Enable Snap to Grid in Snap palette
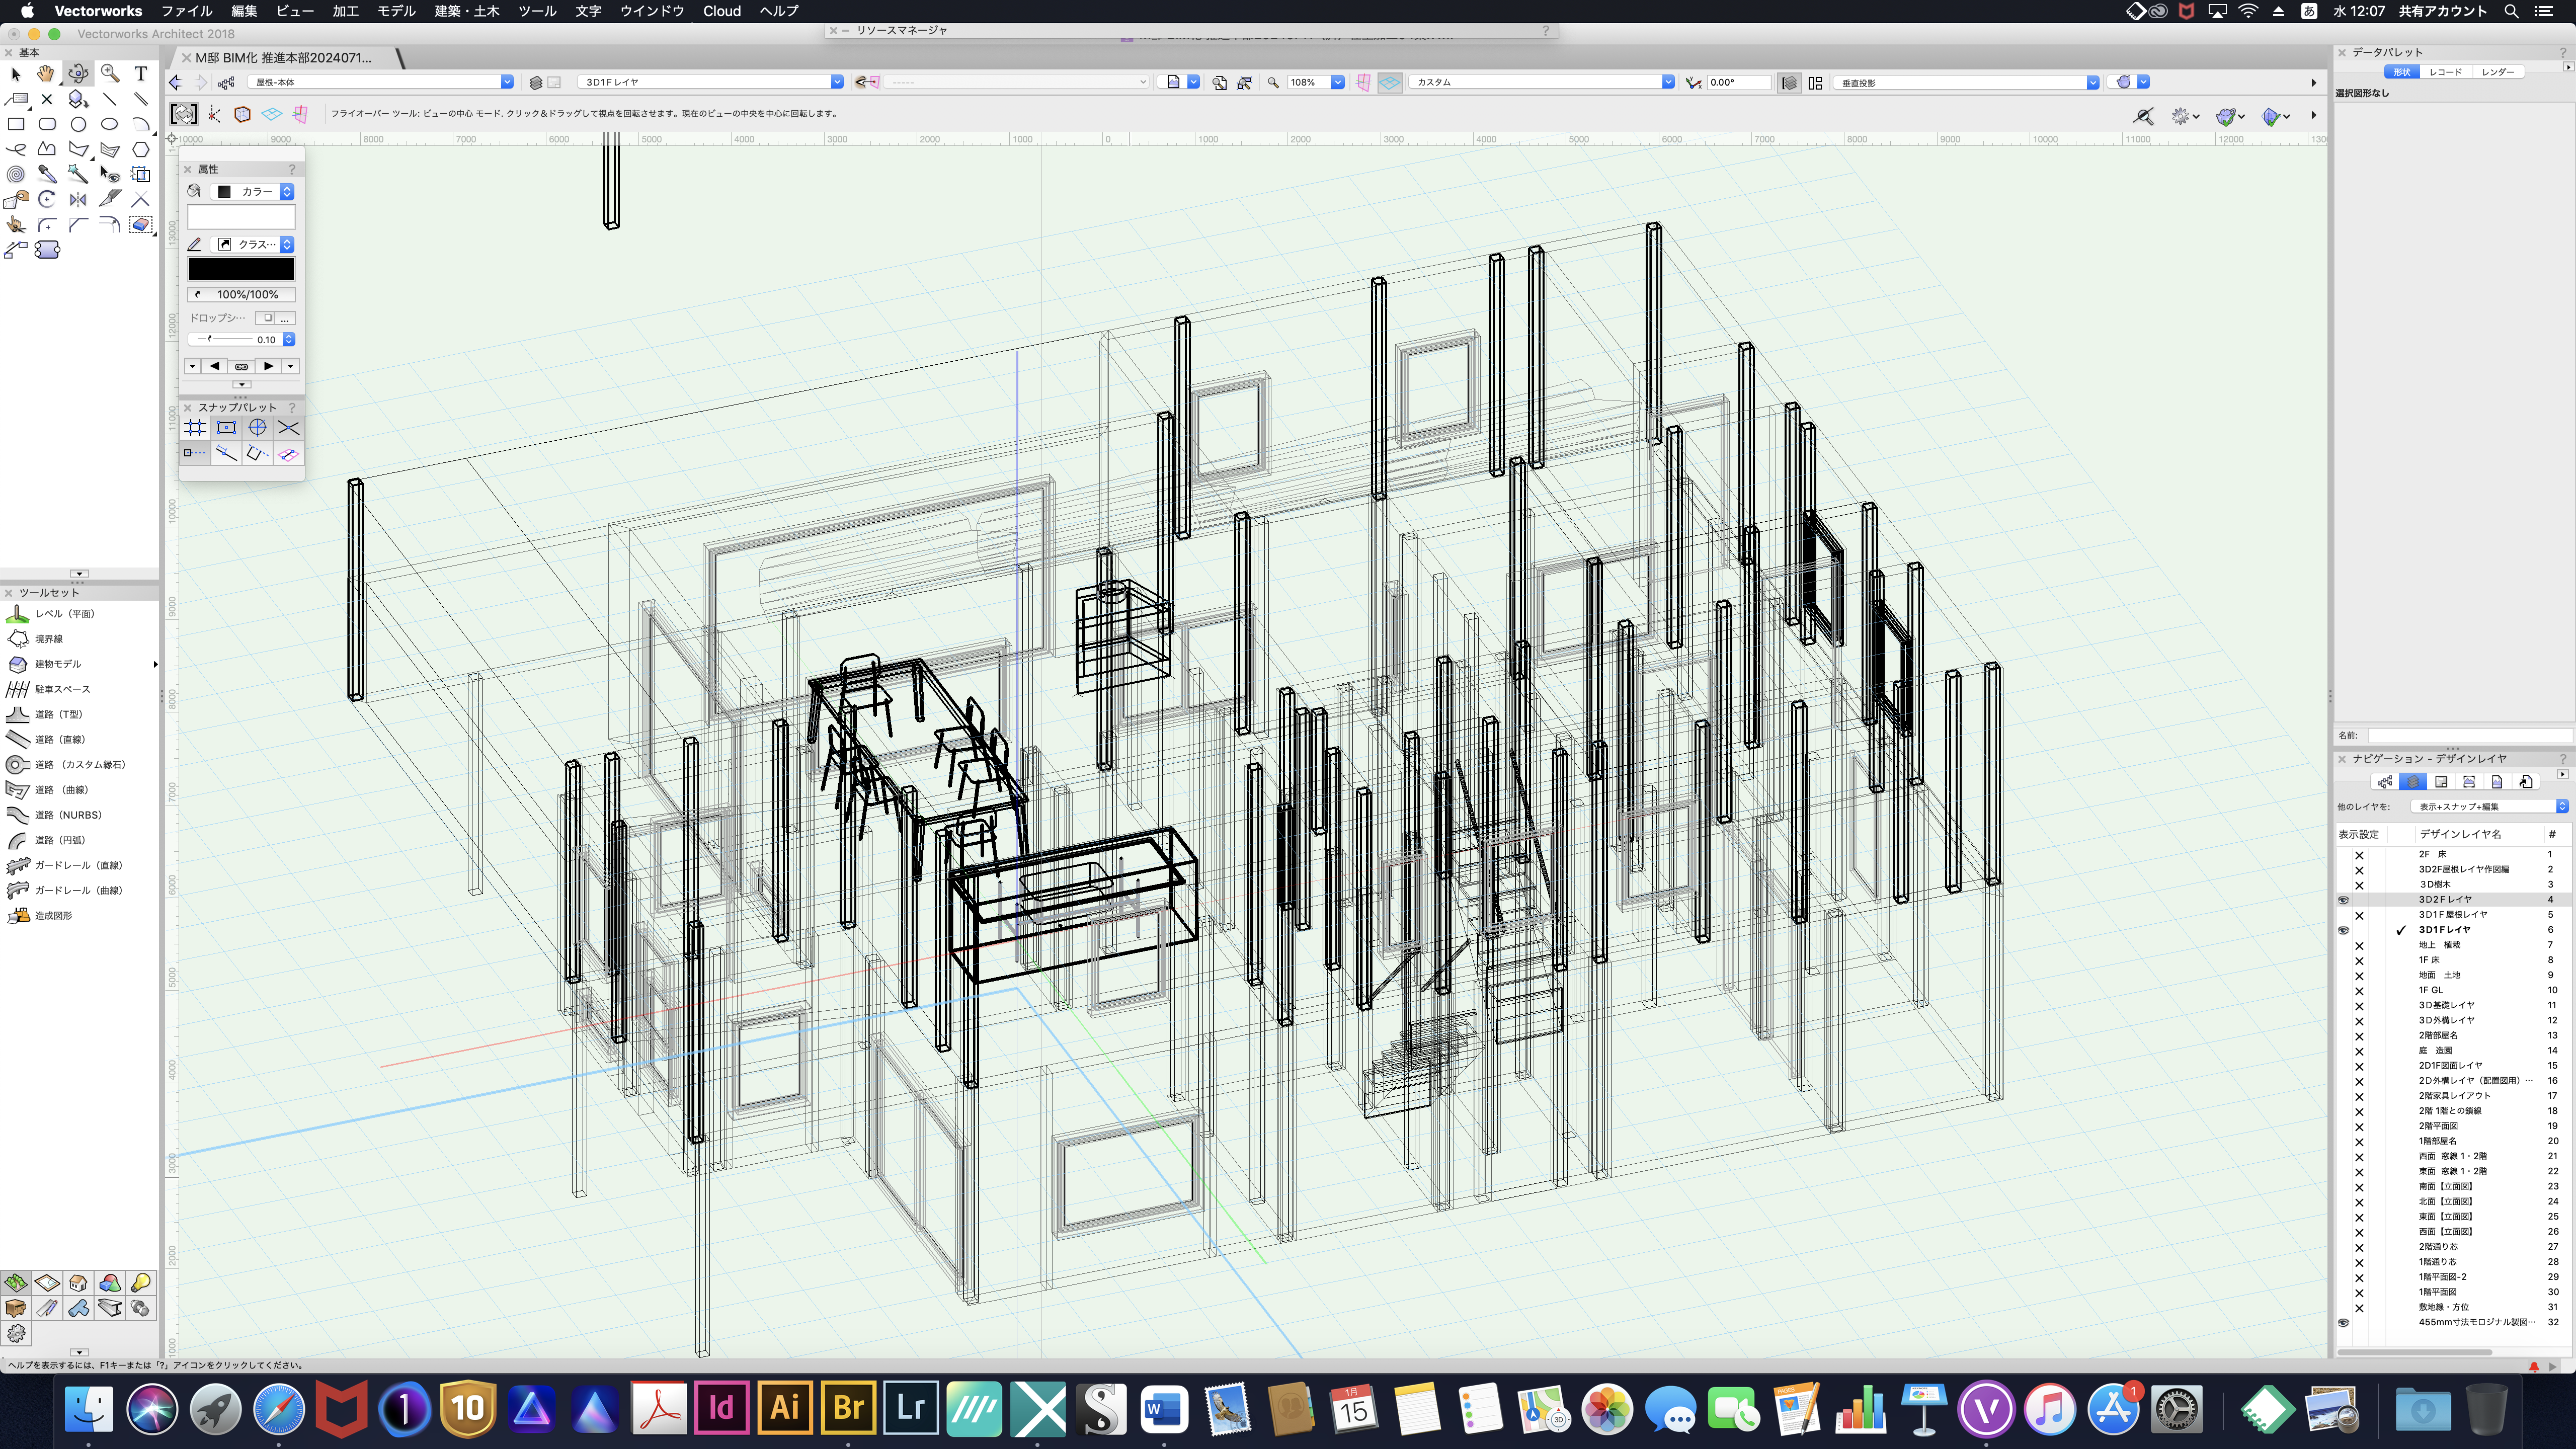Image resolution: width=2576 pixels, height=1449 pixels. click(195, 428)
